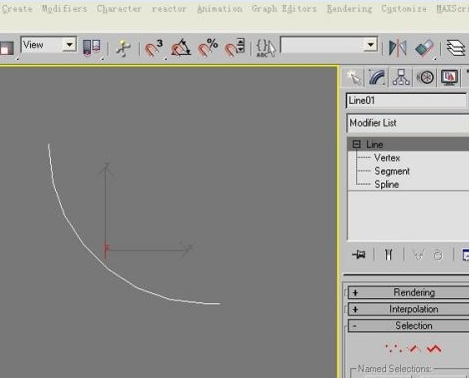This screenshot has height=378, width=469.
Task: Click Edit Named Selection Sets icon
Action: click(x=266, y=48)
